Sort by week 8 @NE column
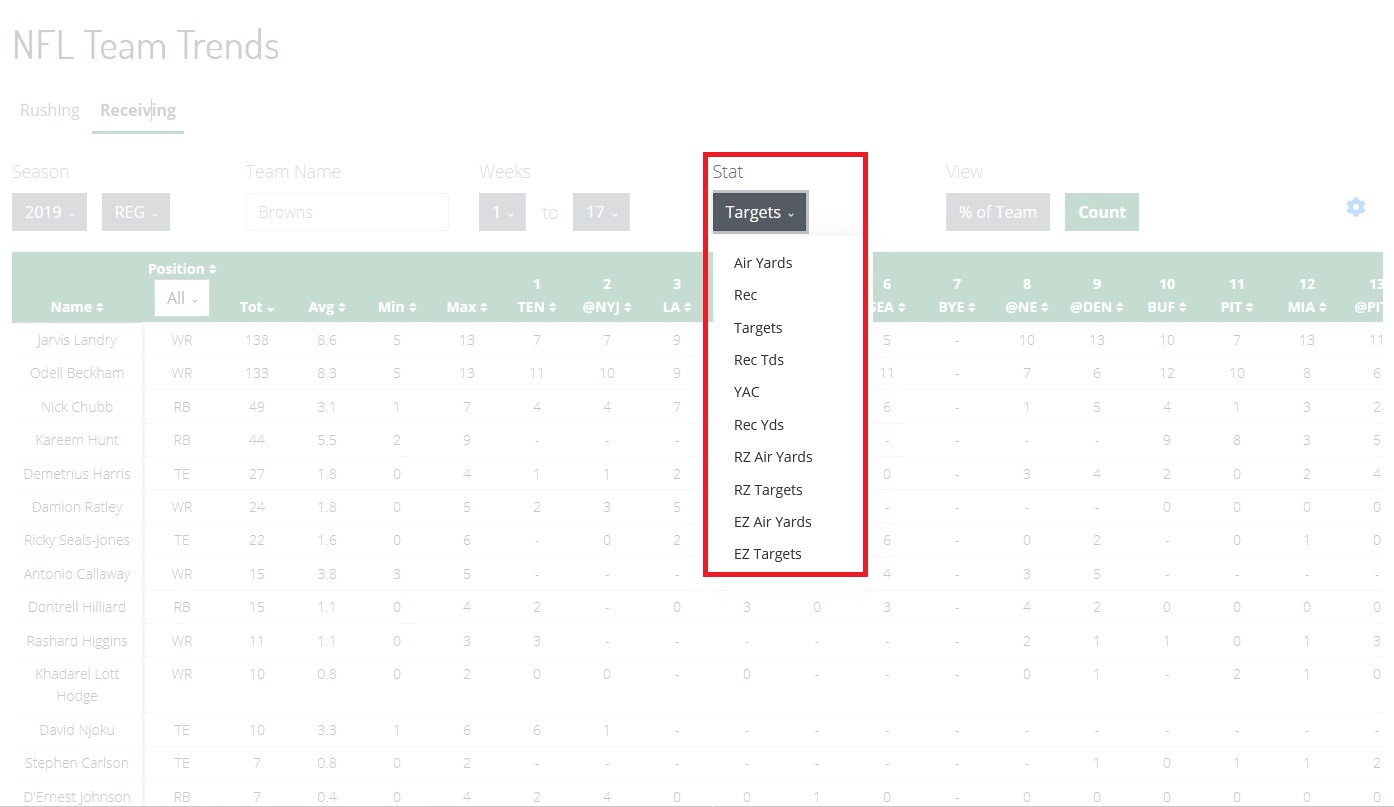1394x807 pixels. [1027, 307]
